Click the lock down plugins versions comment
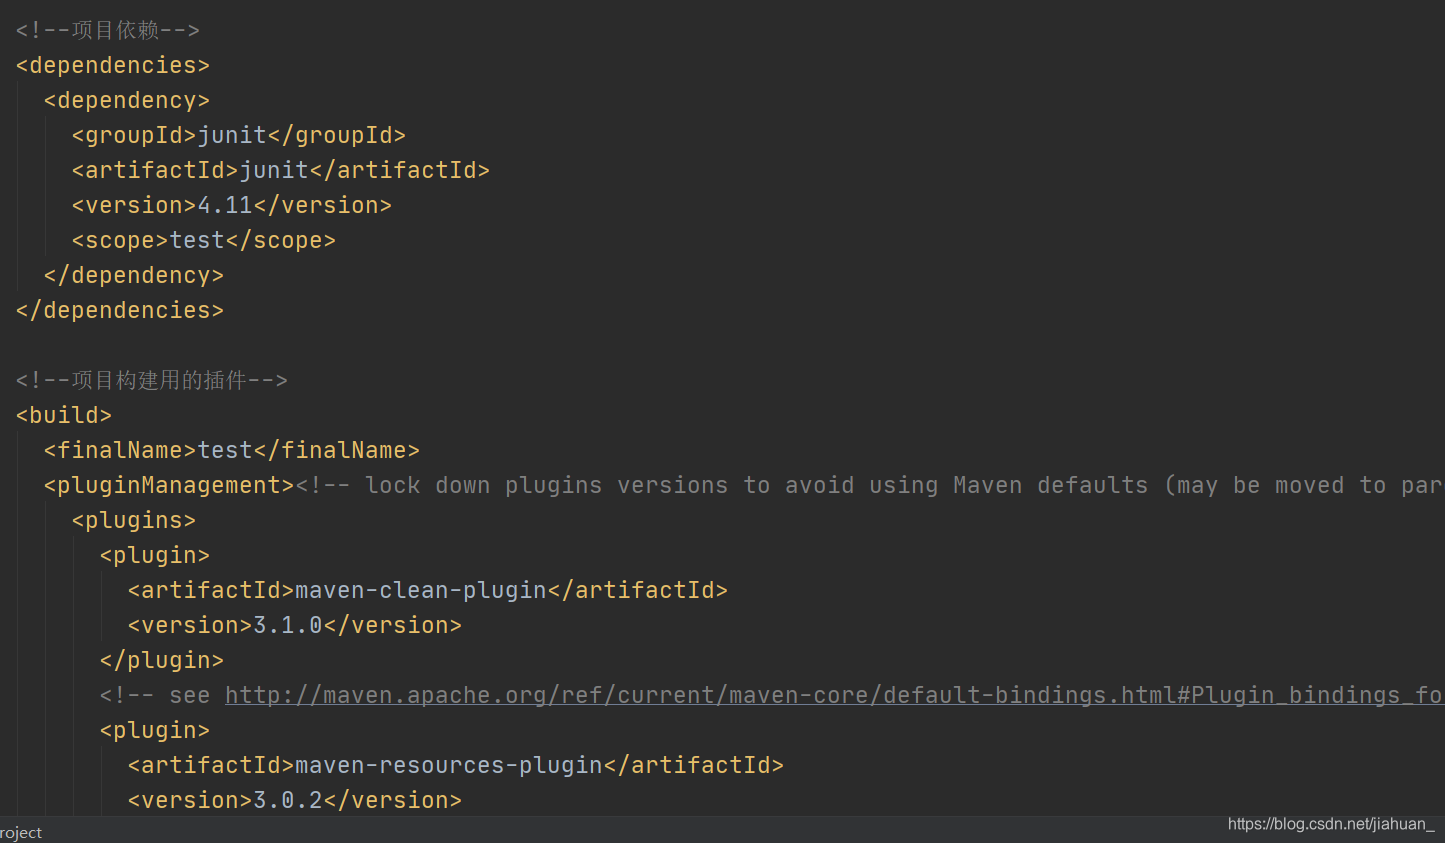Screen dimensions: 1445x843 point(870,485)
